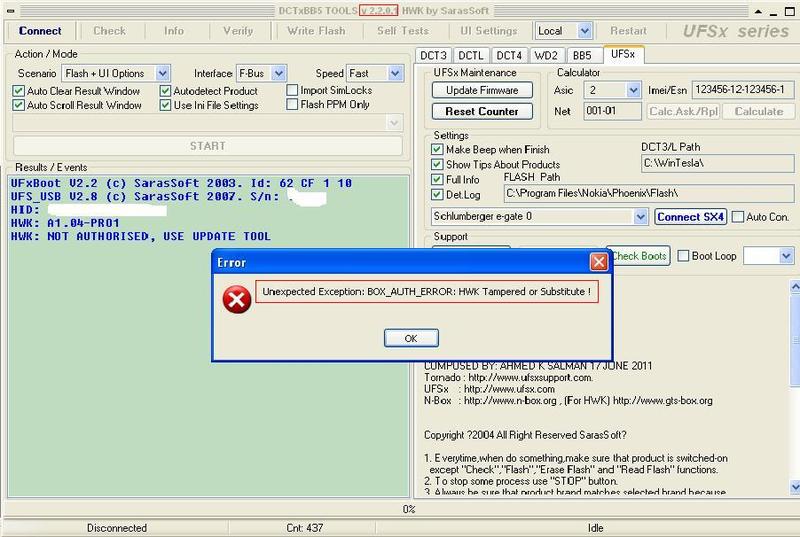
Task: Click the Info toolbar button
Action: click(x=174, y=31)
